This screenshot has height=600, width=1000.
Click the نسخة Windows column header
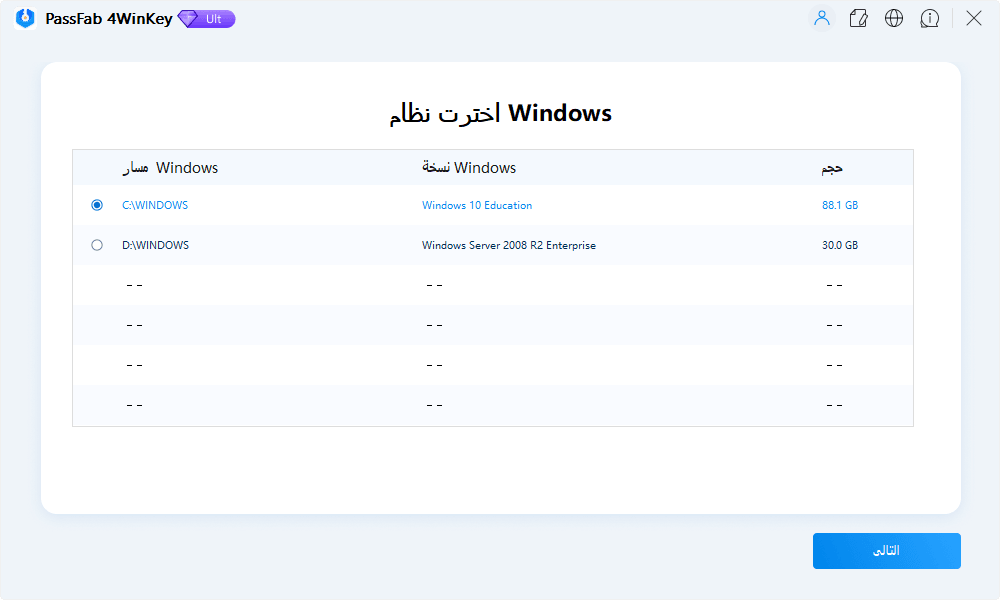click(x=468, y=167)
